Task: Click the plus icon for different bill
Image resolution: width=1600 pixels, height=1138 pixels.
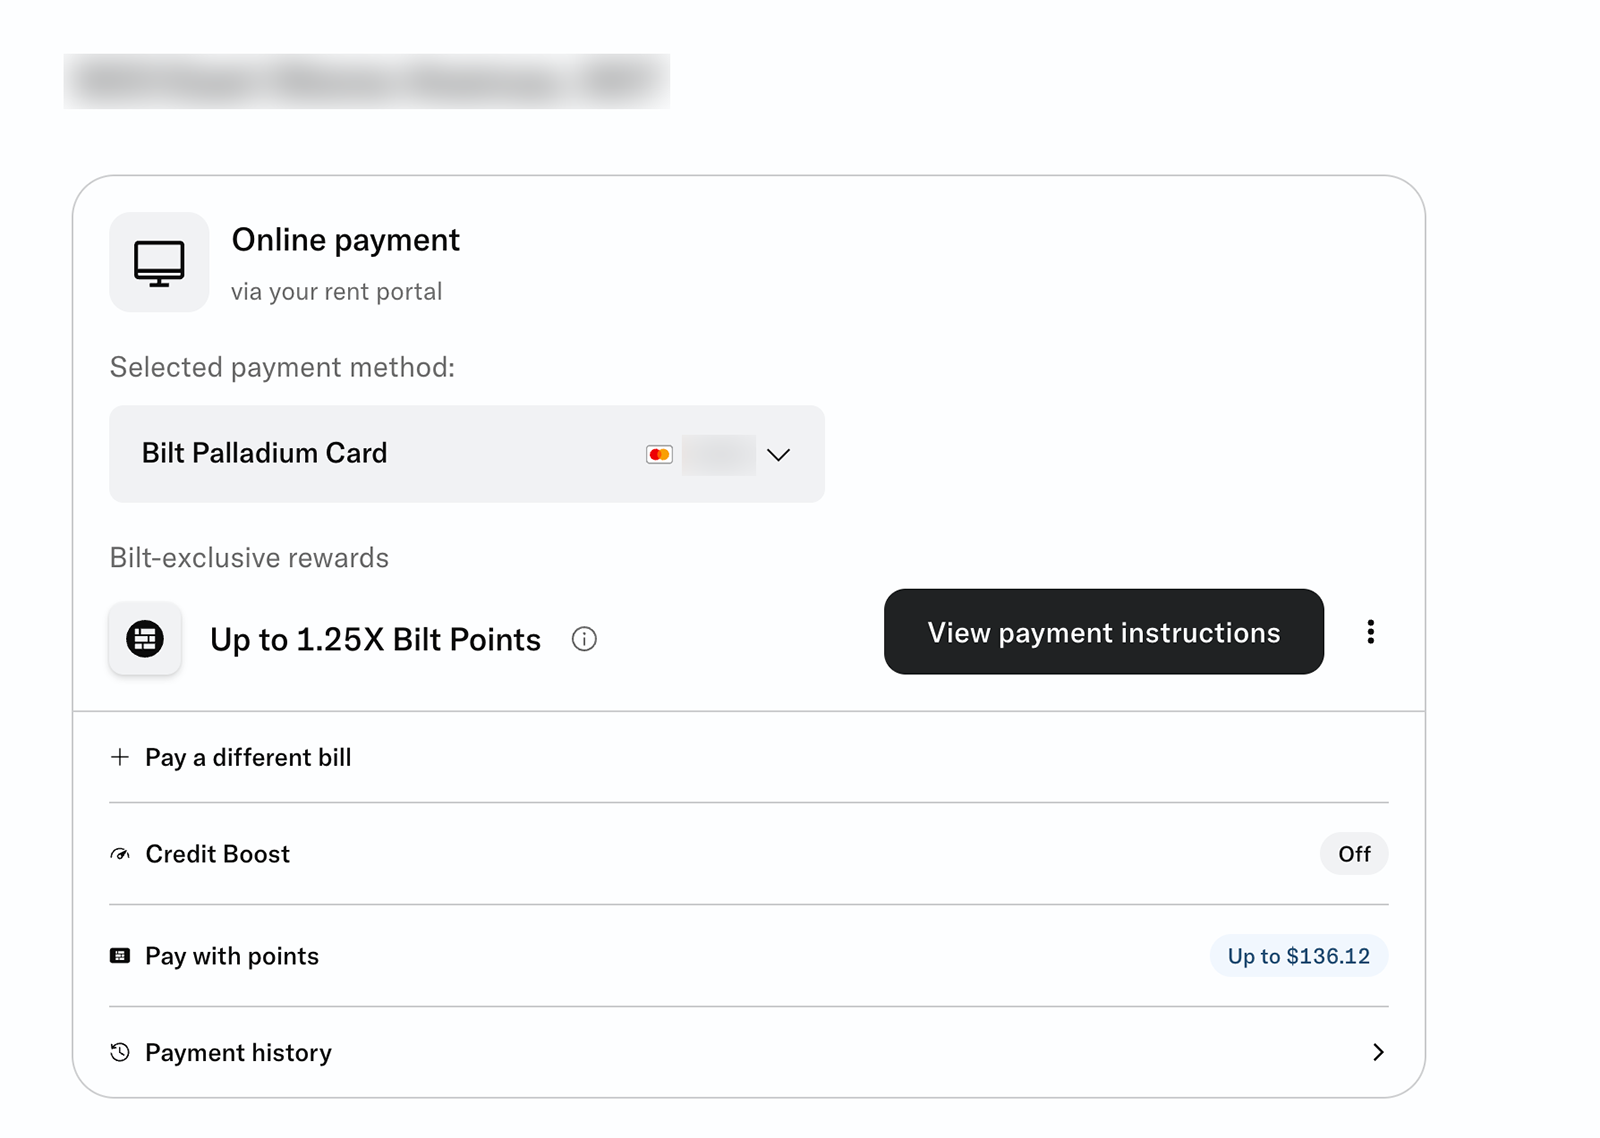Action: tap(120, 757)
